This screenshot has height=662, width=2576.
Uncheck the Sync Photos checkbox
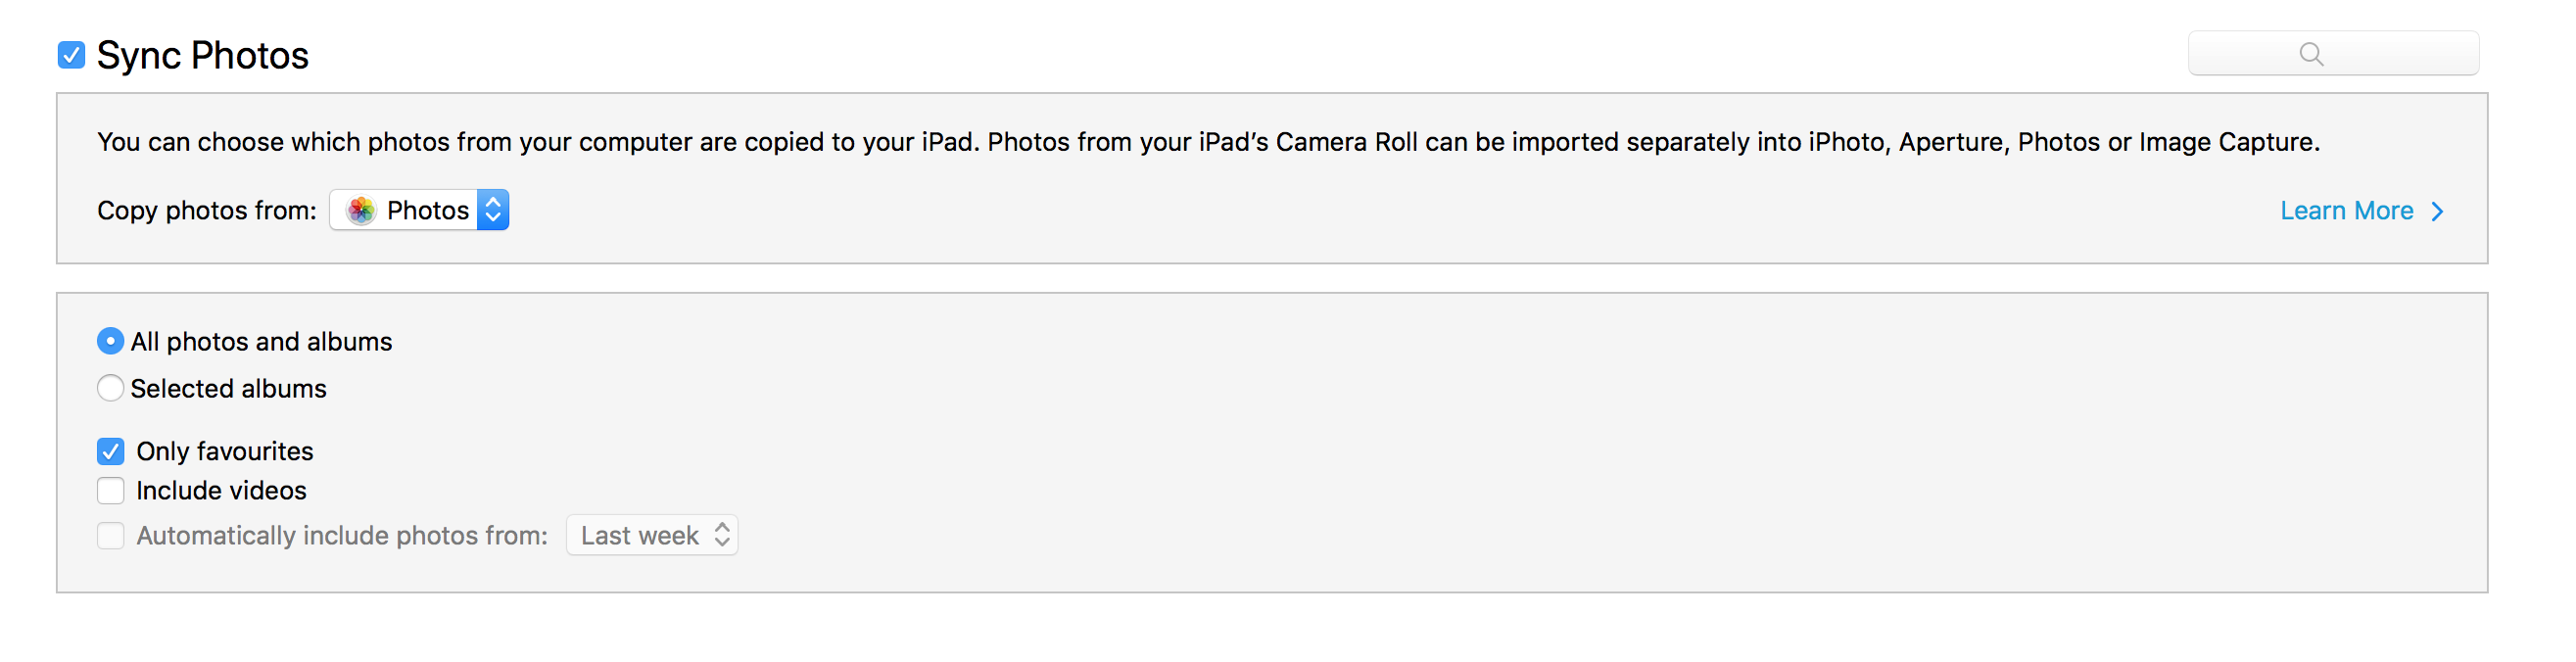click(x=71, y=55)
